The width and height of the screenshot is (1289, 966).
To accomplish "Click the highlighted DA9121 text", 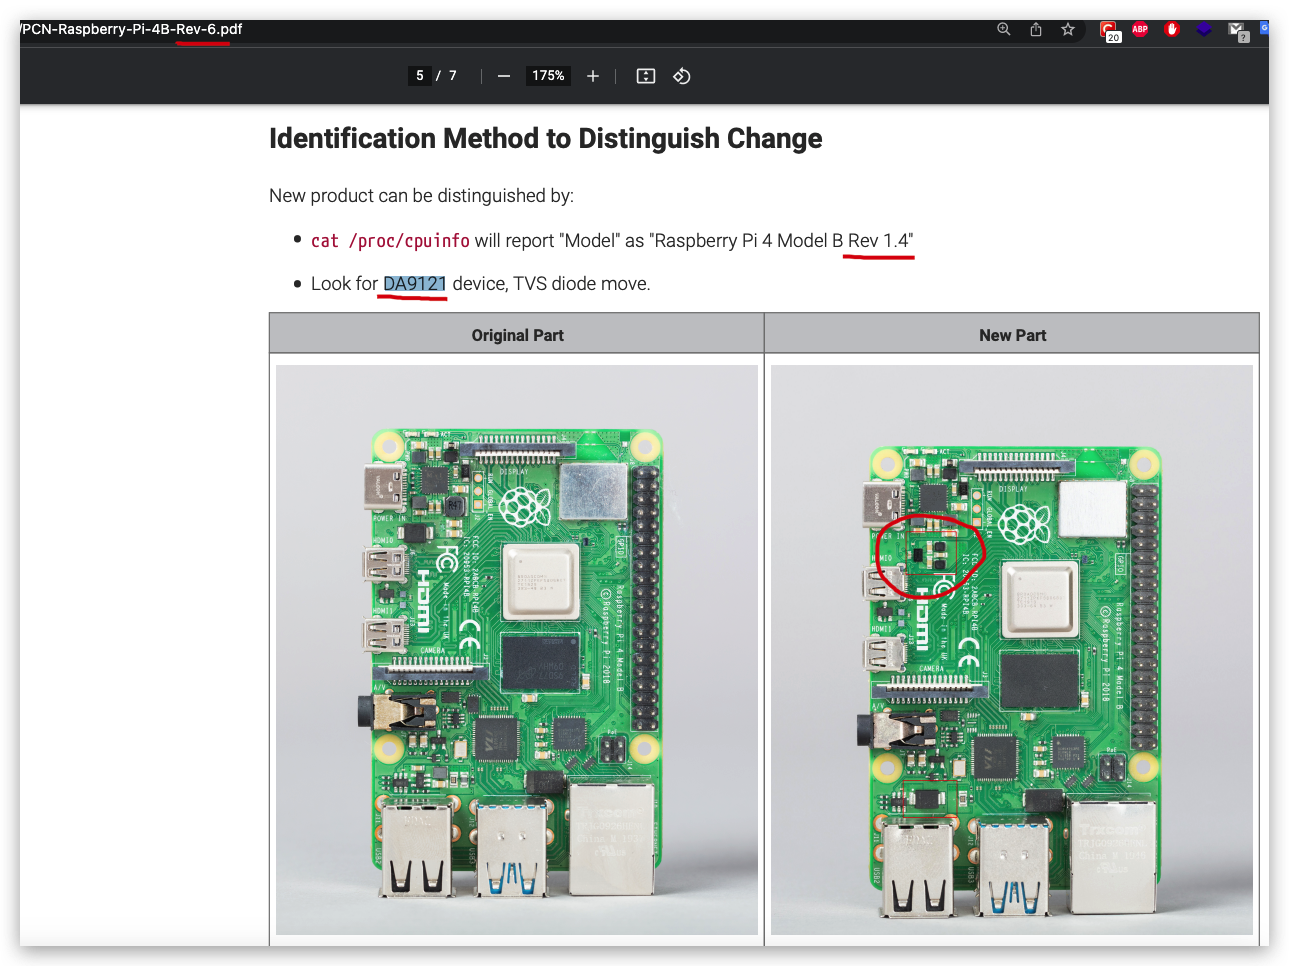I will click(415, 284).
